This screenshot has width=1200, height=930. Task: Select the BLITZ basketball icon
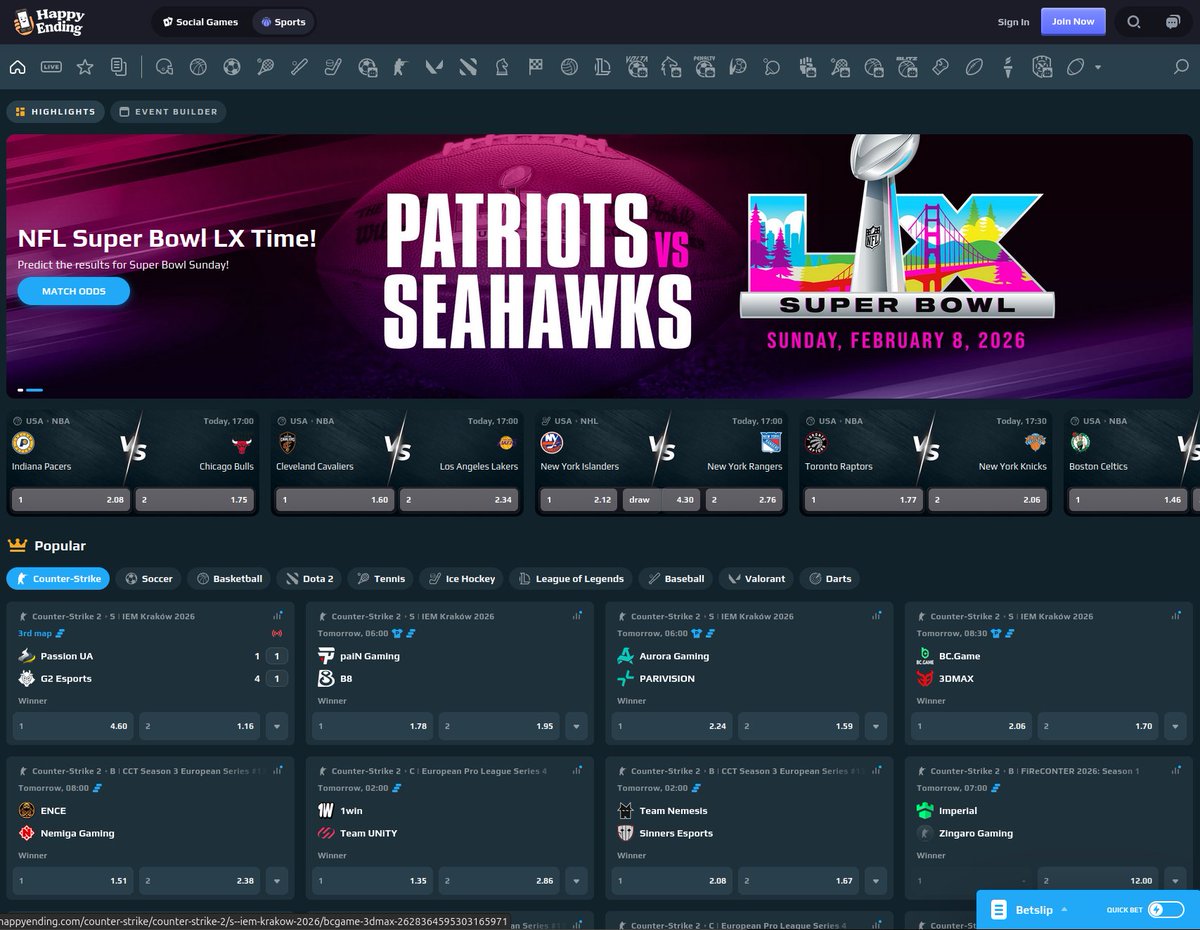click(x=907, y=67)
